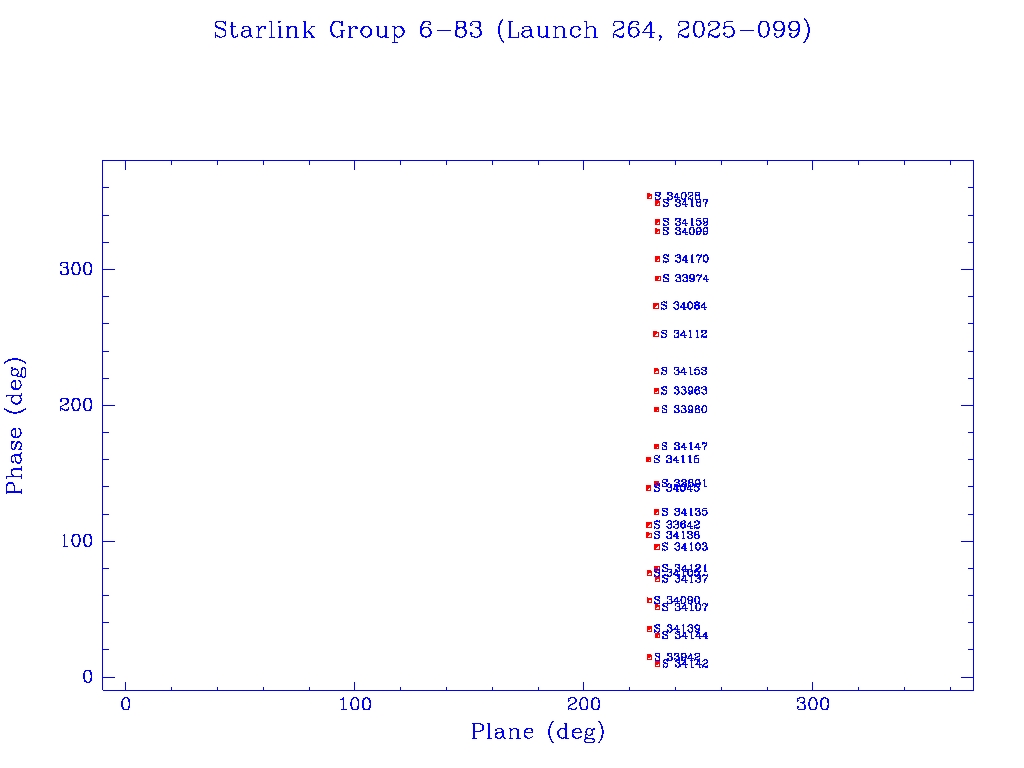Select the S 34084 data point marker
Image resolution: width=1024 pixels, height=768 pixels.
coord(655,306)
